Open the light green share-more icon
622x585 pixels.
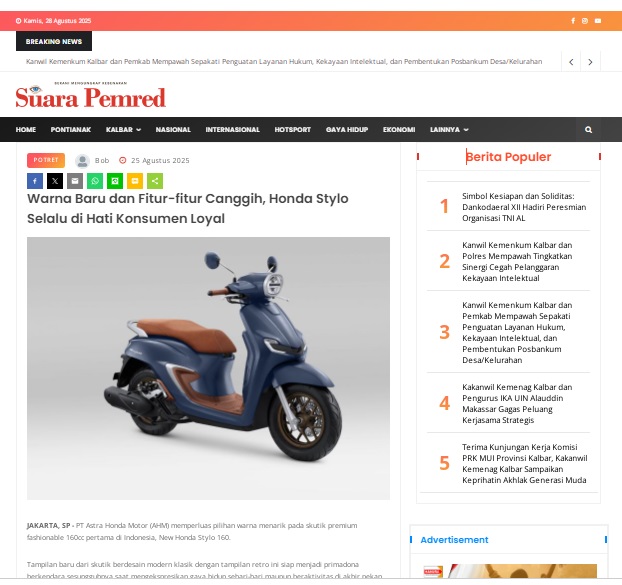pyautogui.click(x=155, y=181)
